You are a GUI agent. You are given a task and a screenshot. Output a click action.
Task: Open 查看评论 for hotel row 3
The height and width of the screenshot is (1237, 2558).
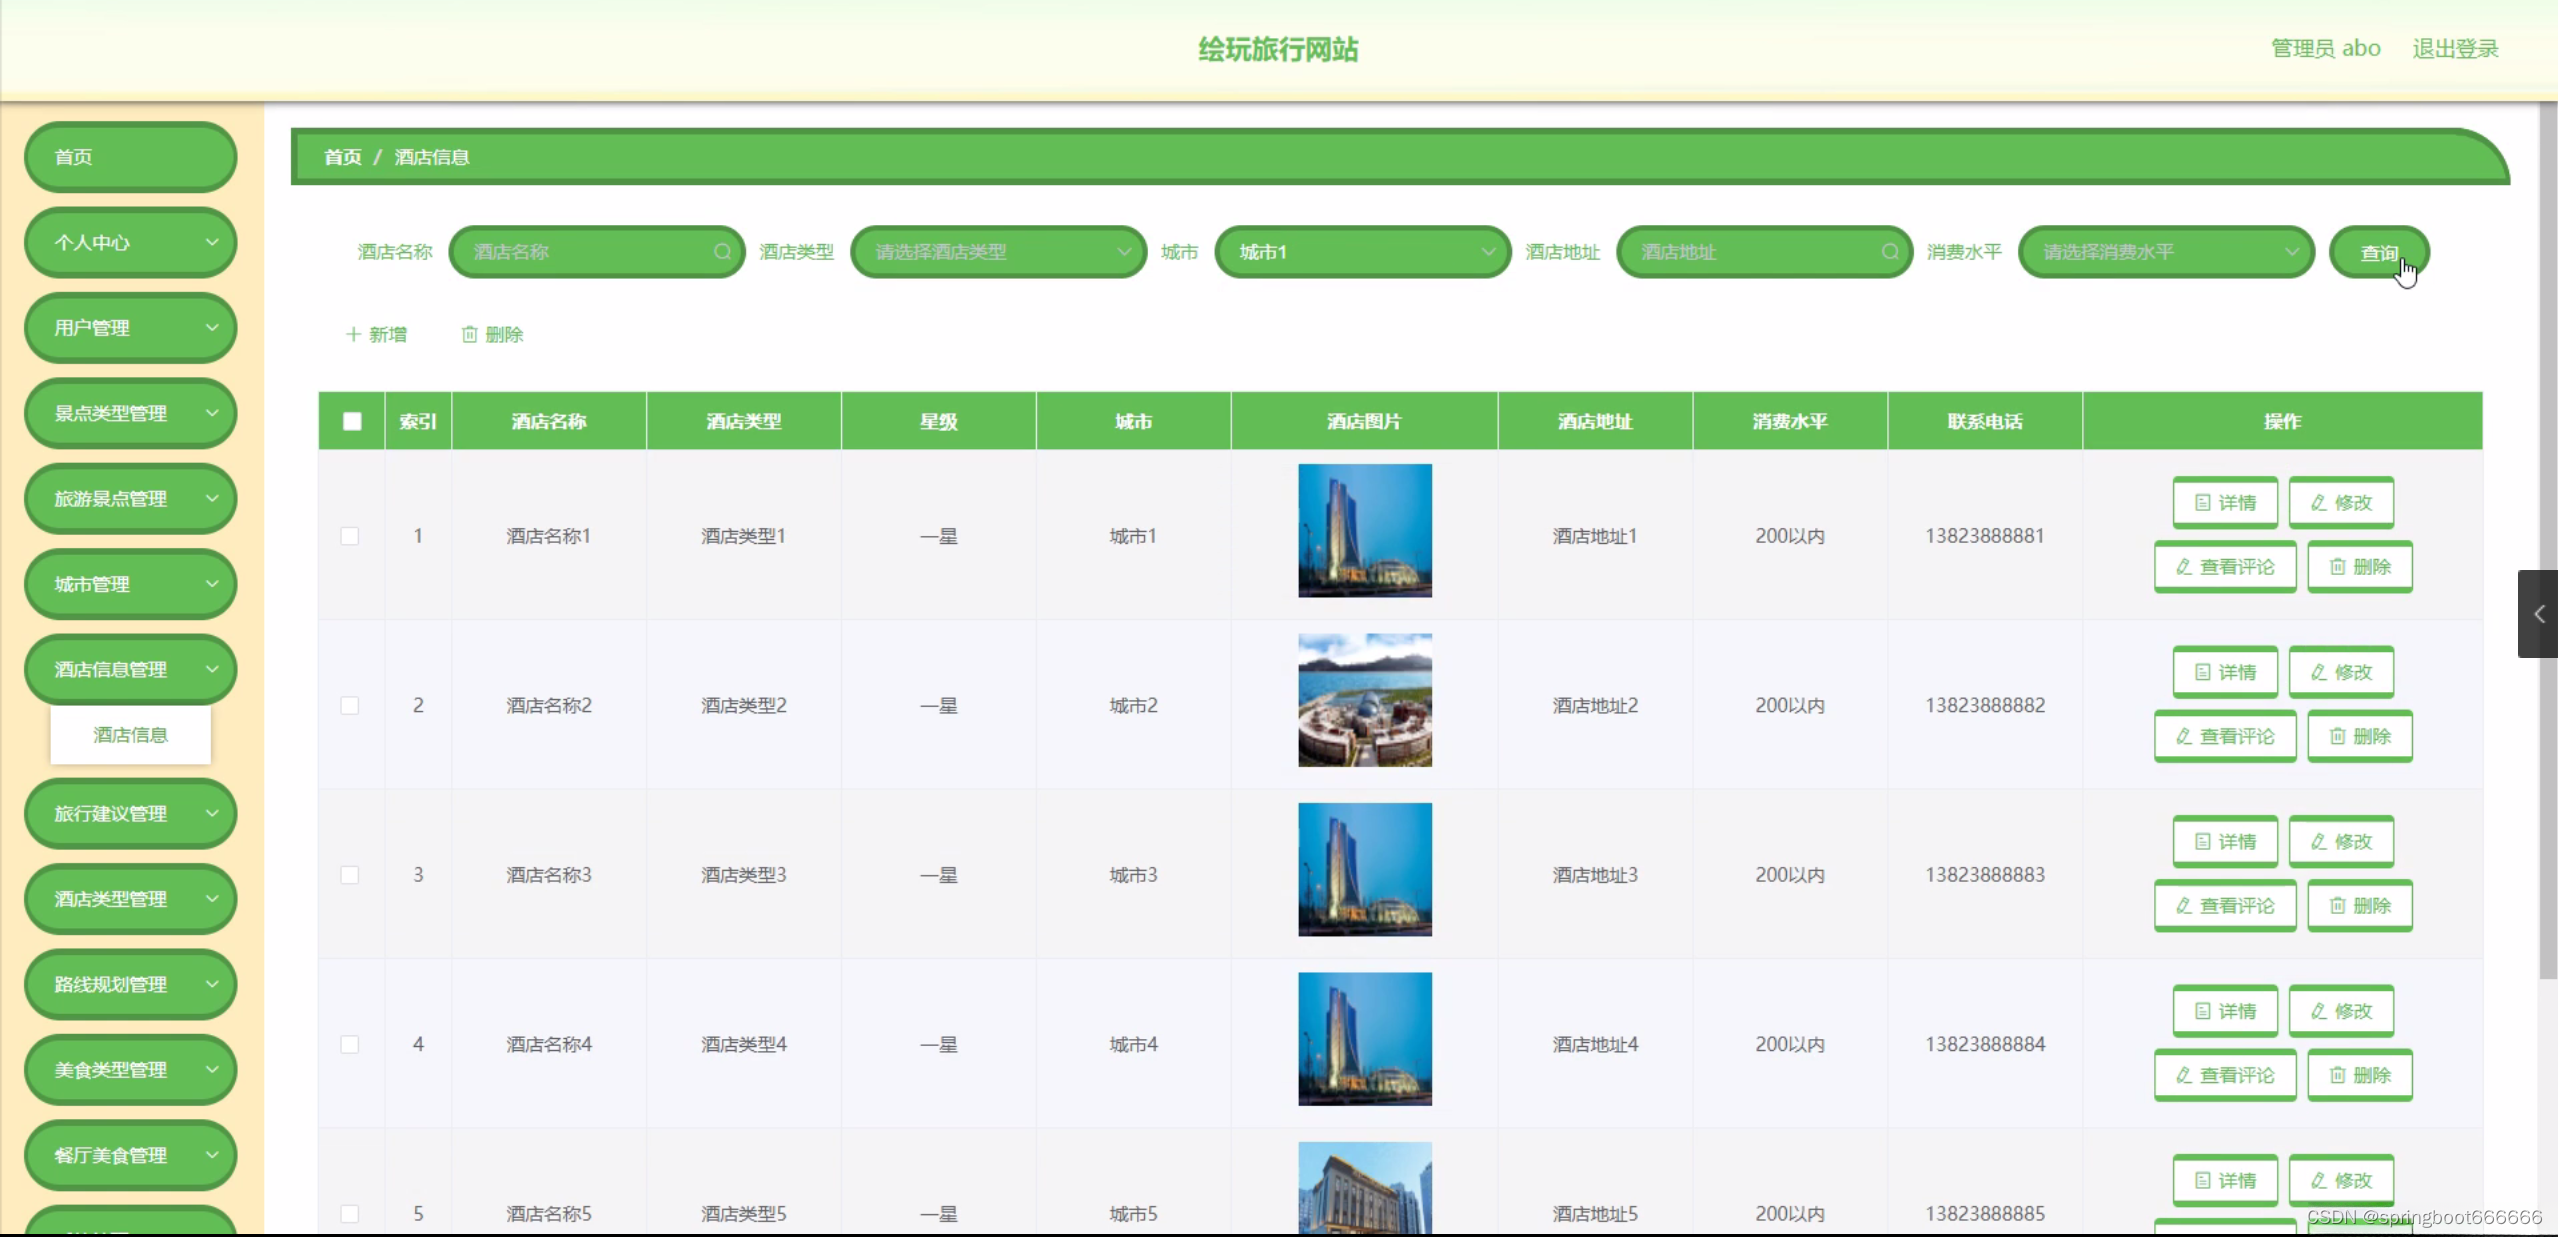[2224, 905]
